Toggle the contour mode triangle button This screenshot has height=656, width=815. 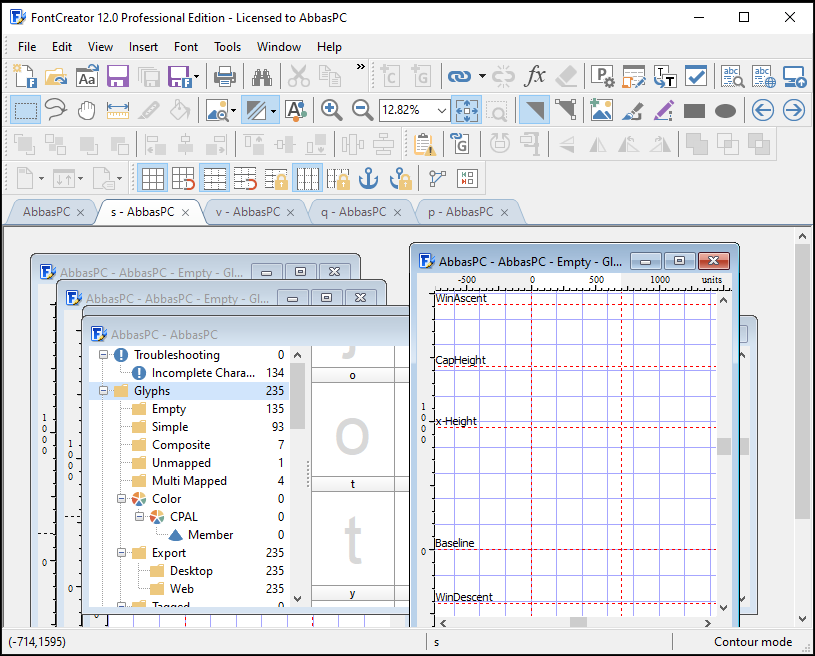pyautogui.click(x=534, y=110)
